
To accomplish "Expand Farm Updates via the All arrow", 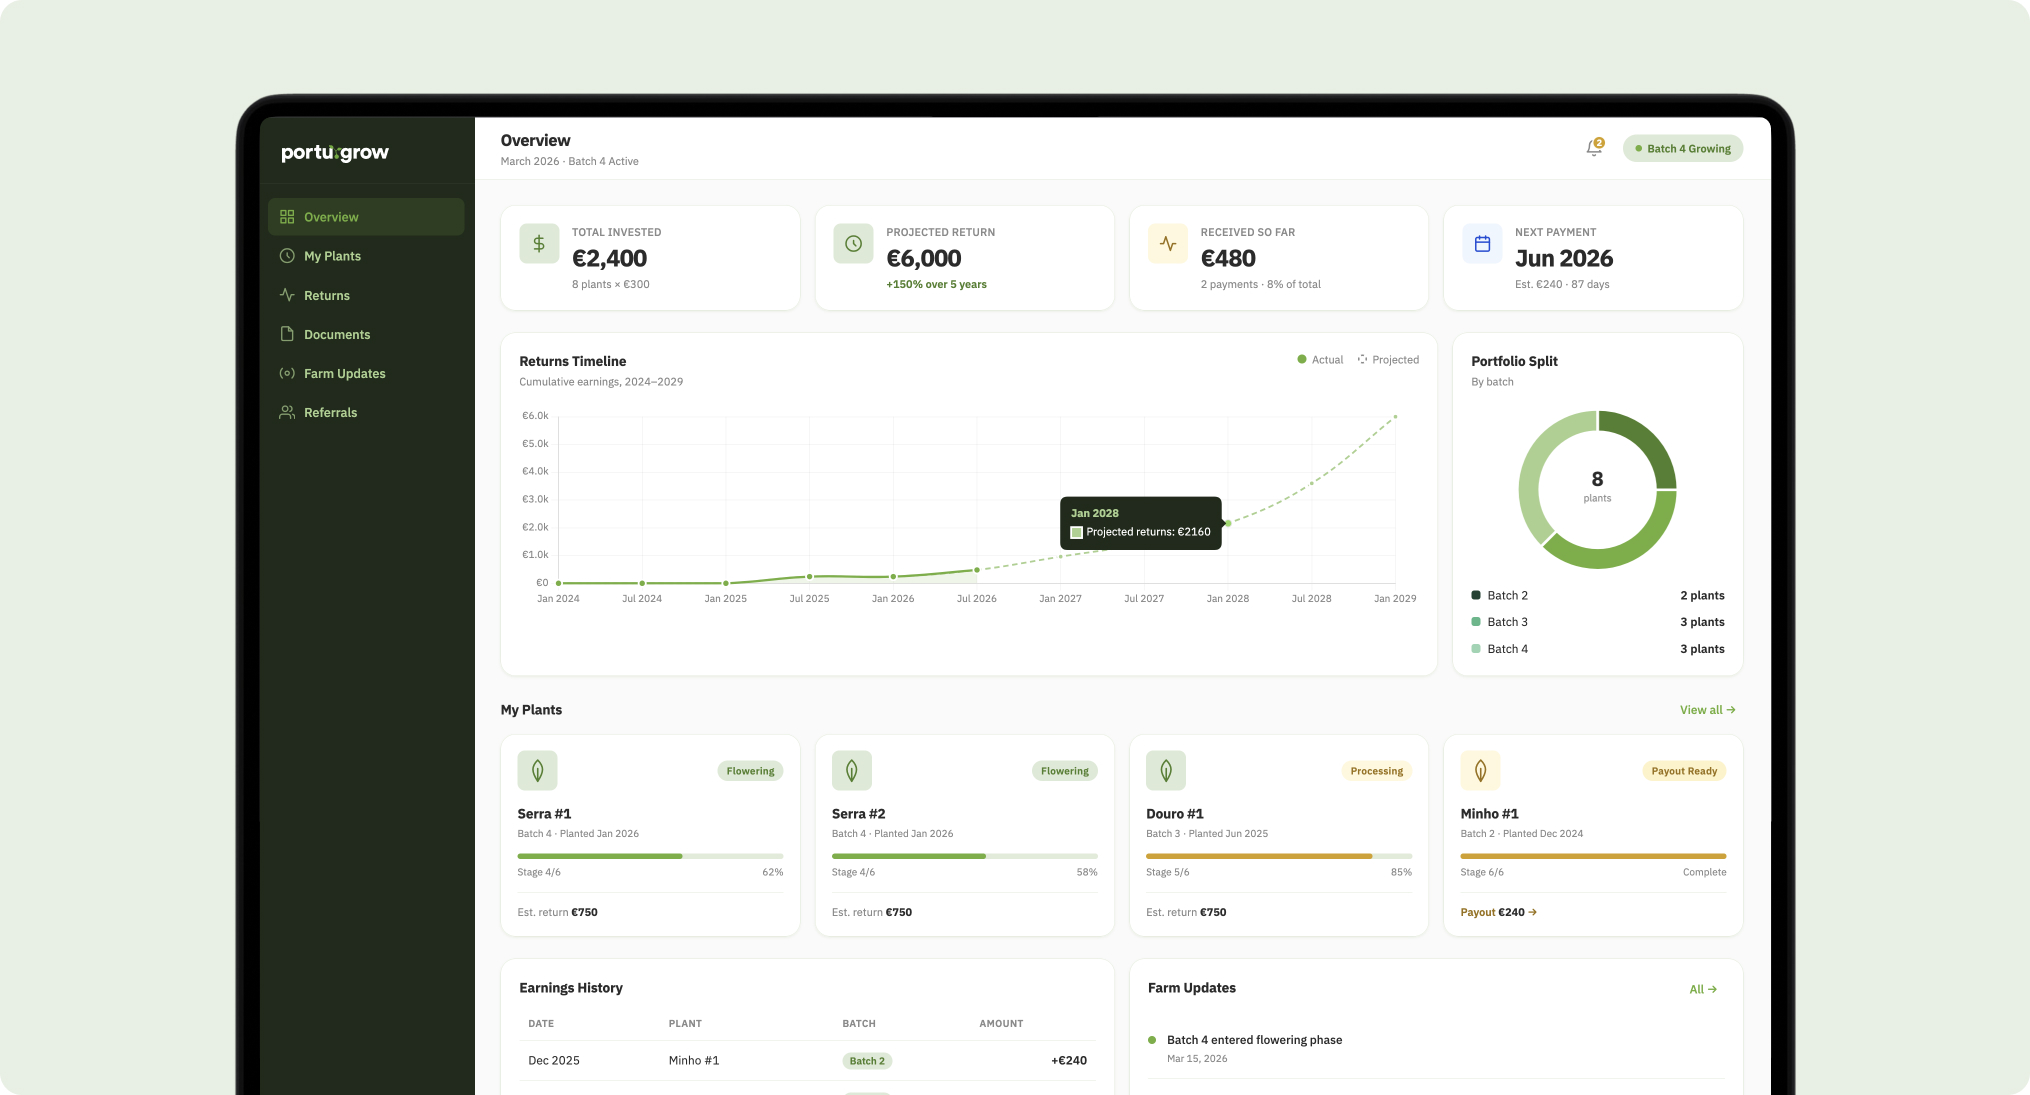I will 1703,988.
